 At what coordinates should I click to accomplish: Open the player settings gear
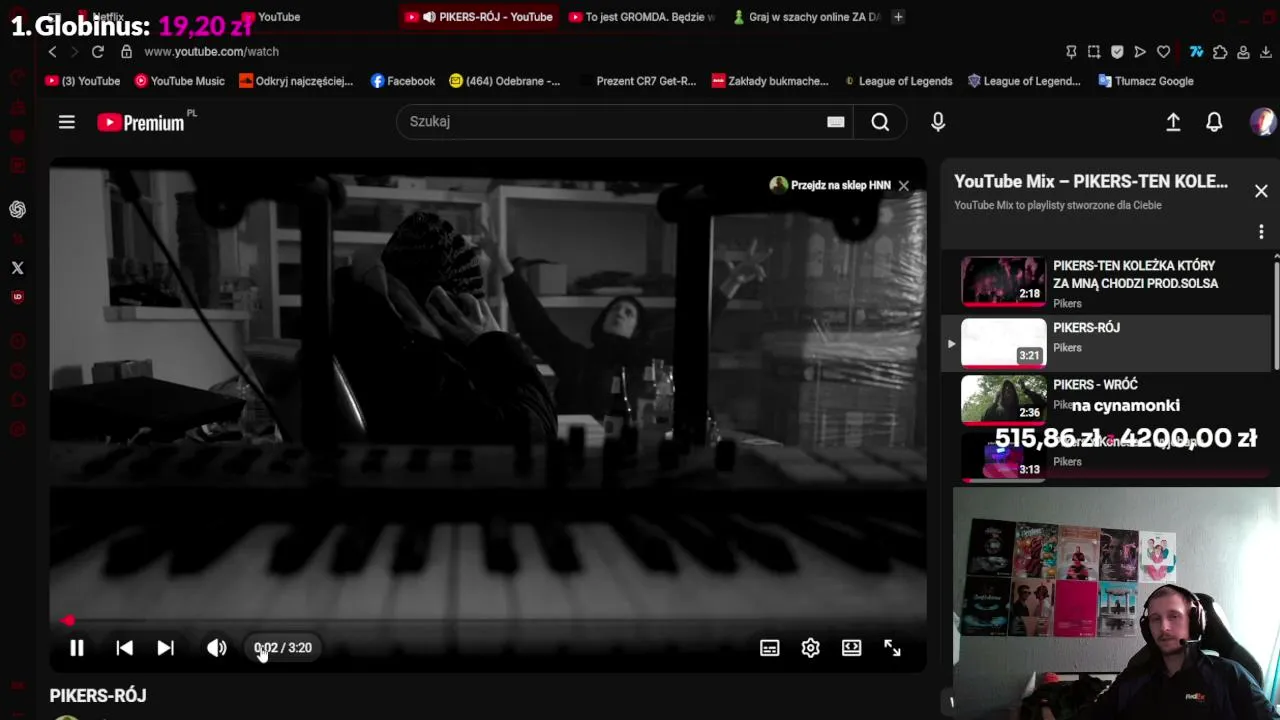[x=811, y=648]
